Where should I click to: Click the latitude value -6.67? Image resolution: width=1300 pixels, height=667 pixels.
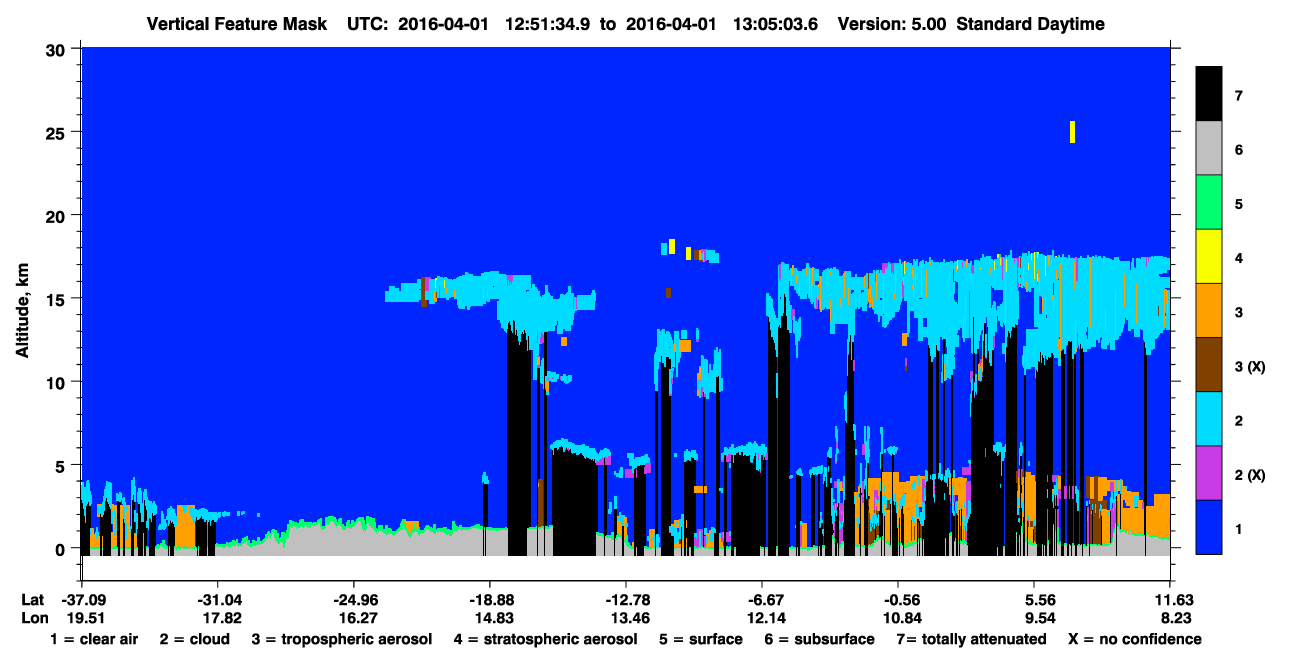762,599
